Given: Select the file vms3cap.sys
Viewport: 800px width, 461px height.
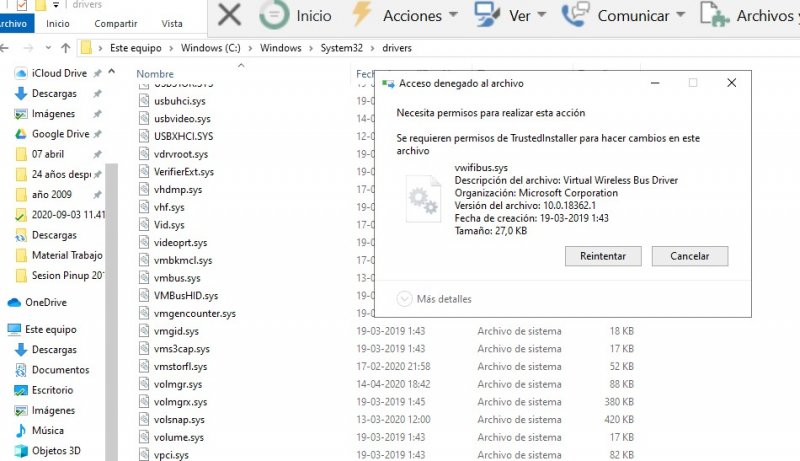Looking at the screenshot, I should point(182,349).
